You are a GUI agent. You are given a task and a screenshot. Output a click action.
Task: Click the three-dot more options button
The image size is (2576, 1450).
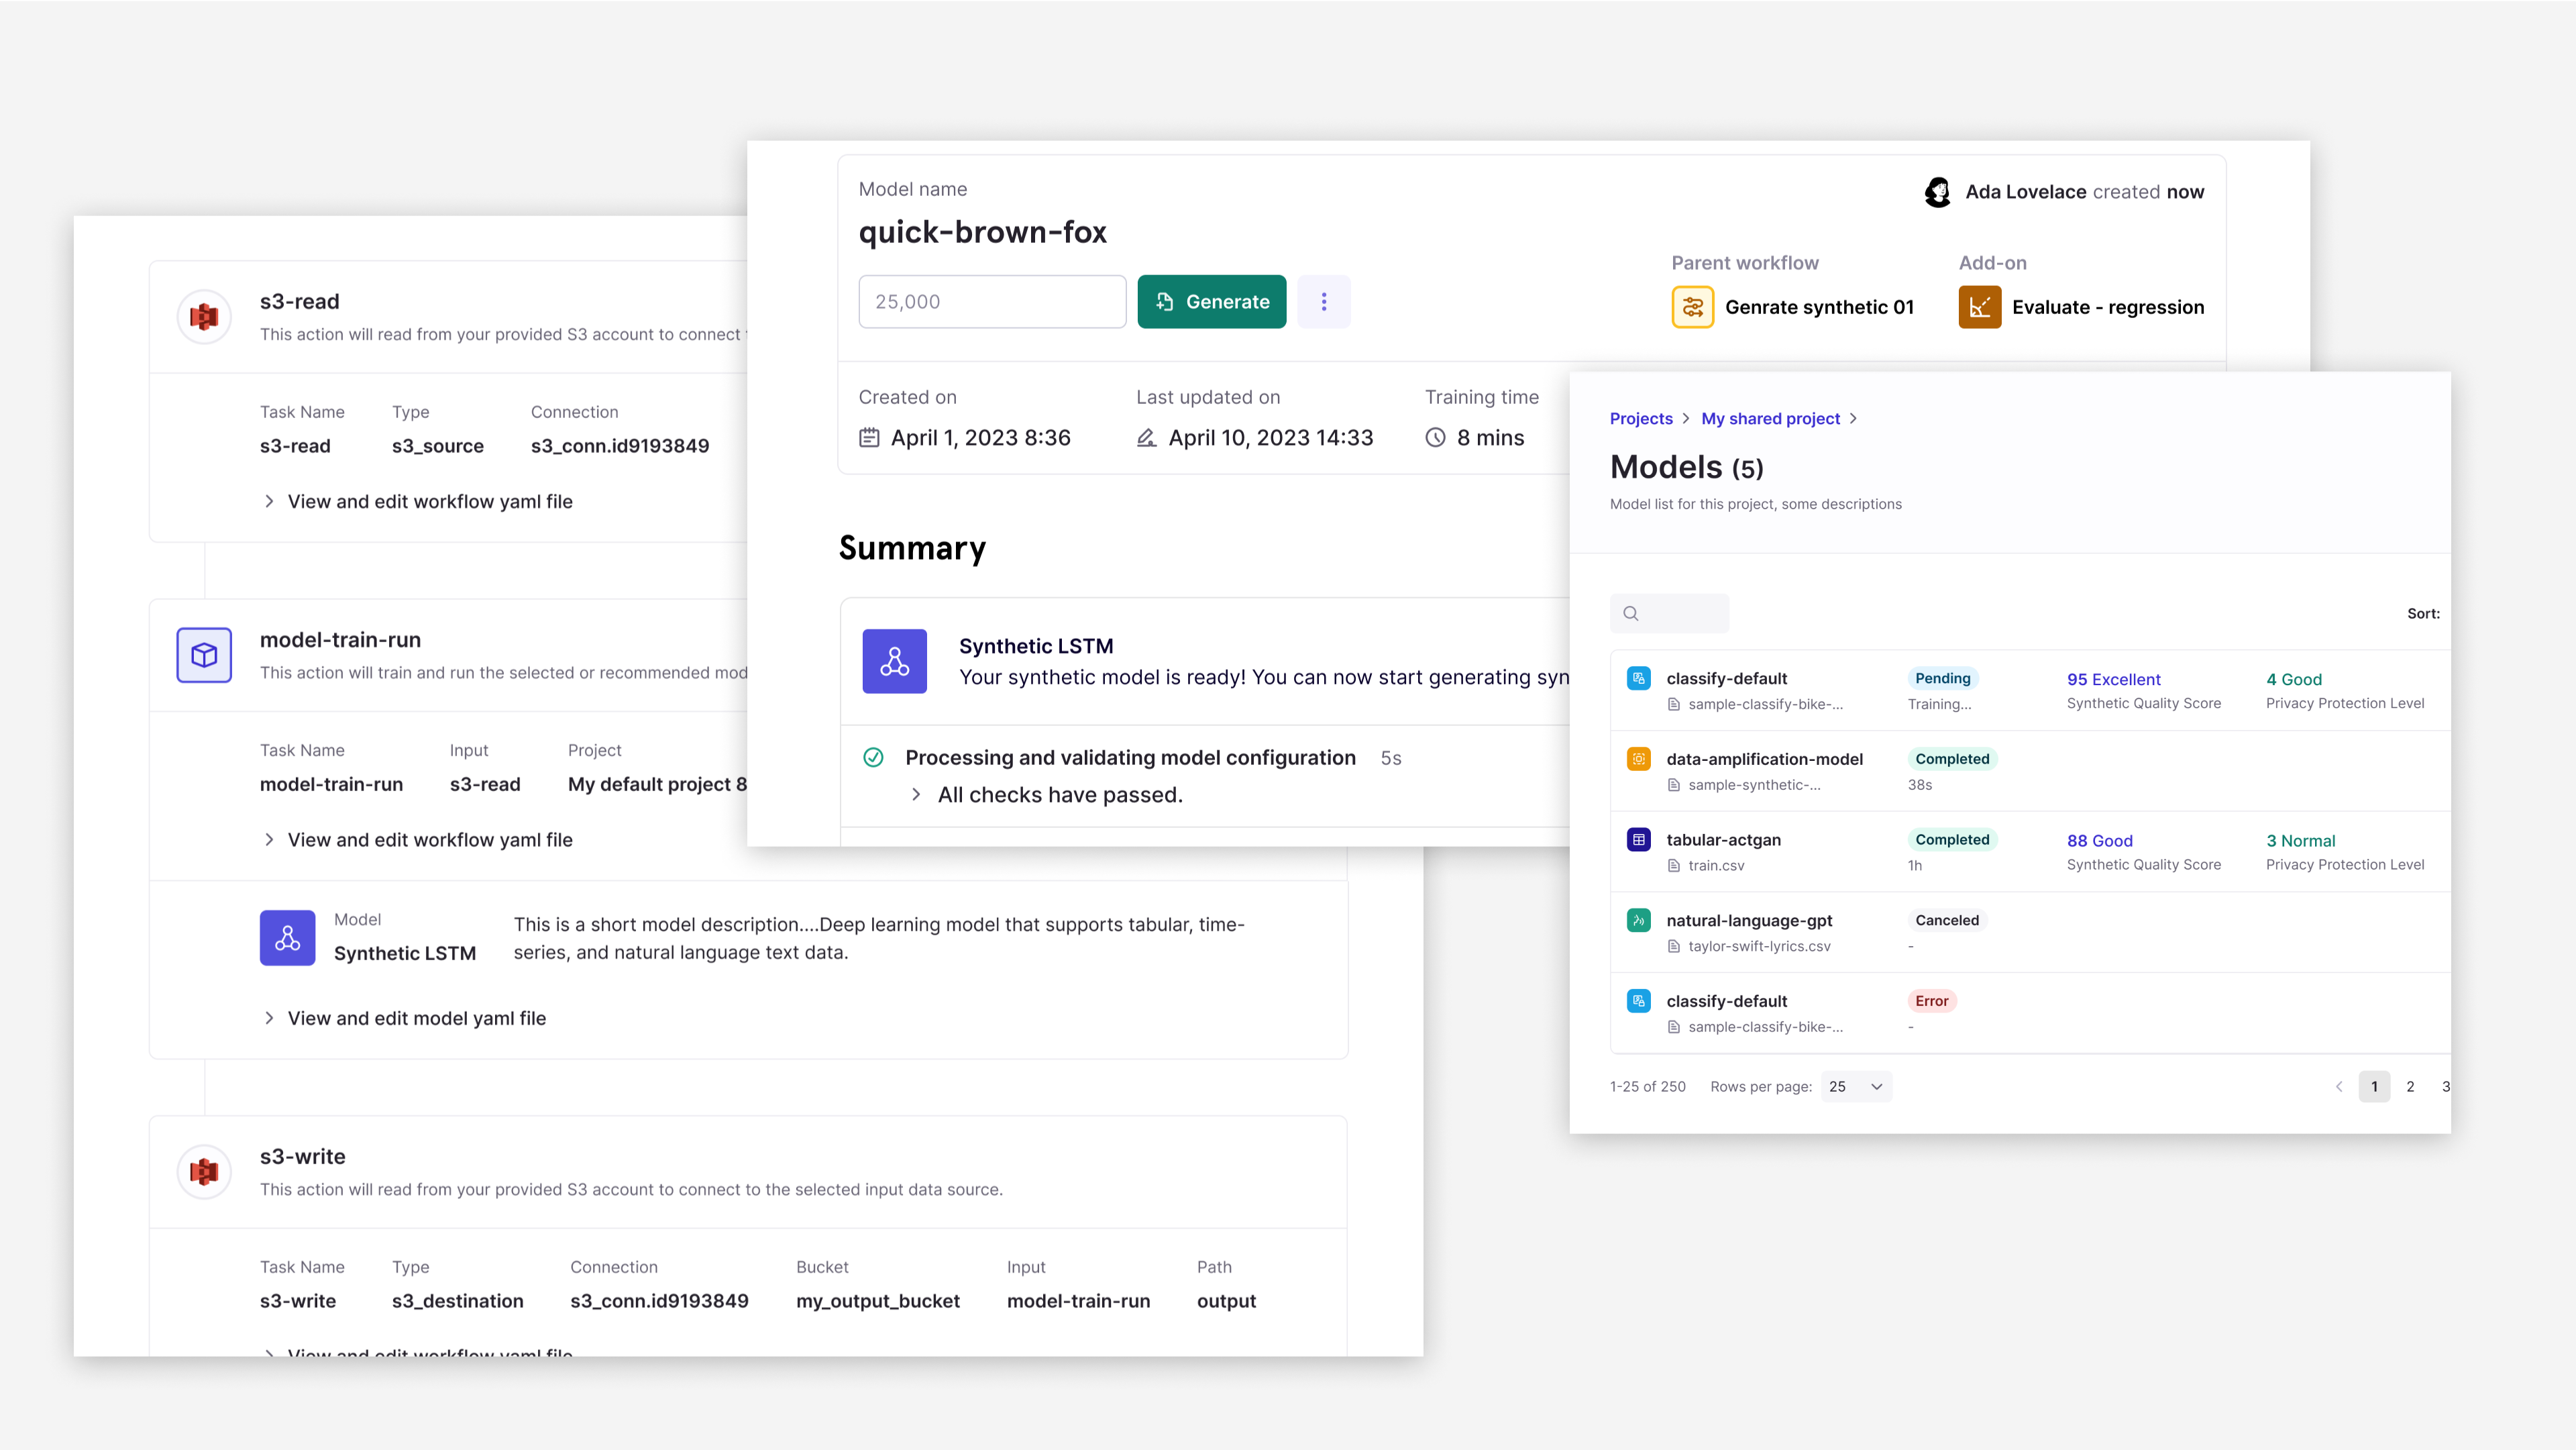tap(1323, 302)
